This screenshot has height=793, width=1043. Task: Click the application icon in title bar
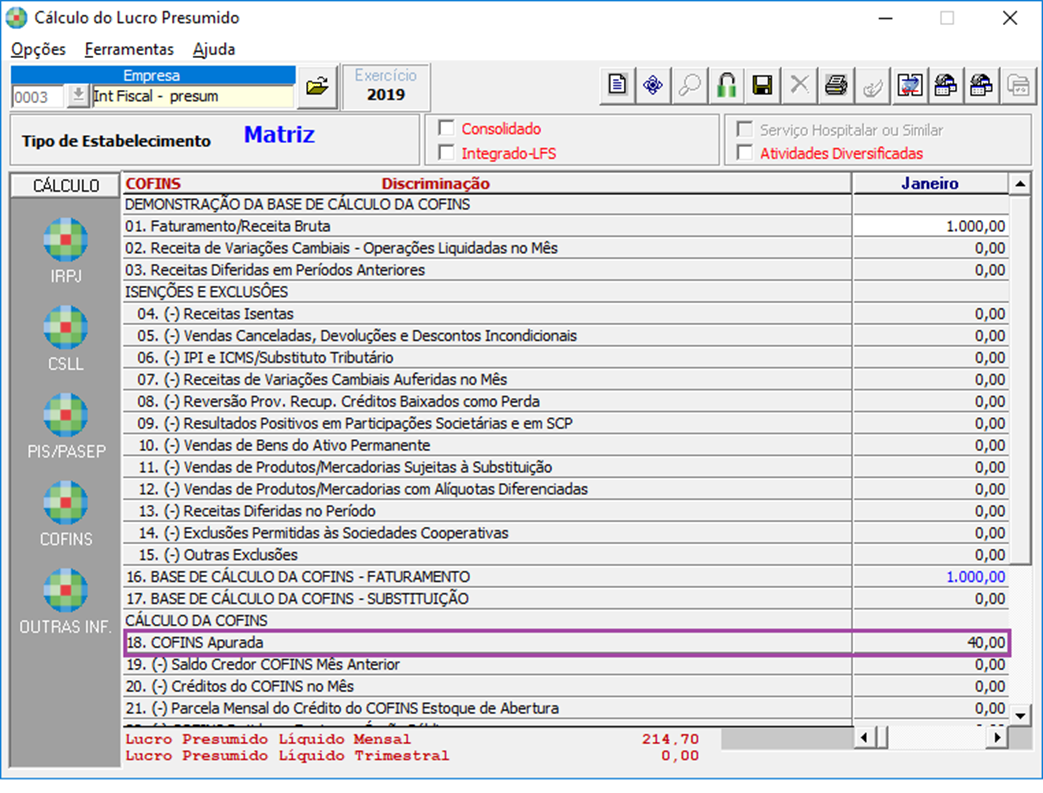[x=17, y=17]
